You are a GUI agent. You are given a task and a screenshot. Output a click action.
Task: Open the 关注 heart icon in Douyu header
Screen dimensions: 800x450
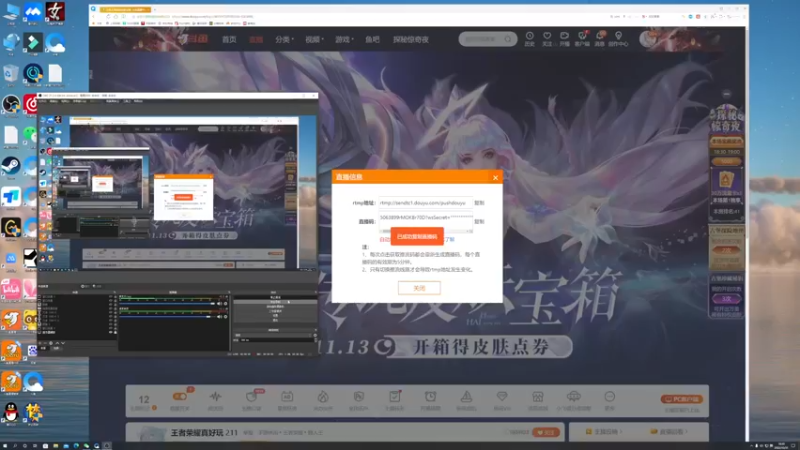(x=547, y=36)
